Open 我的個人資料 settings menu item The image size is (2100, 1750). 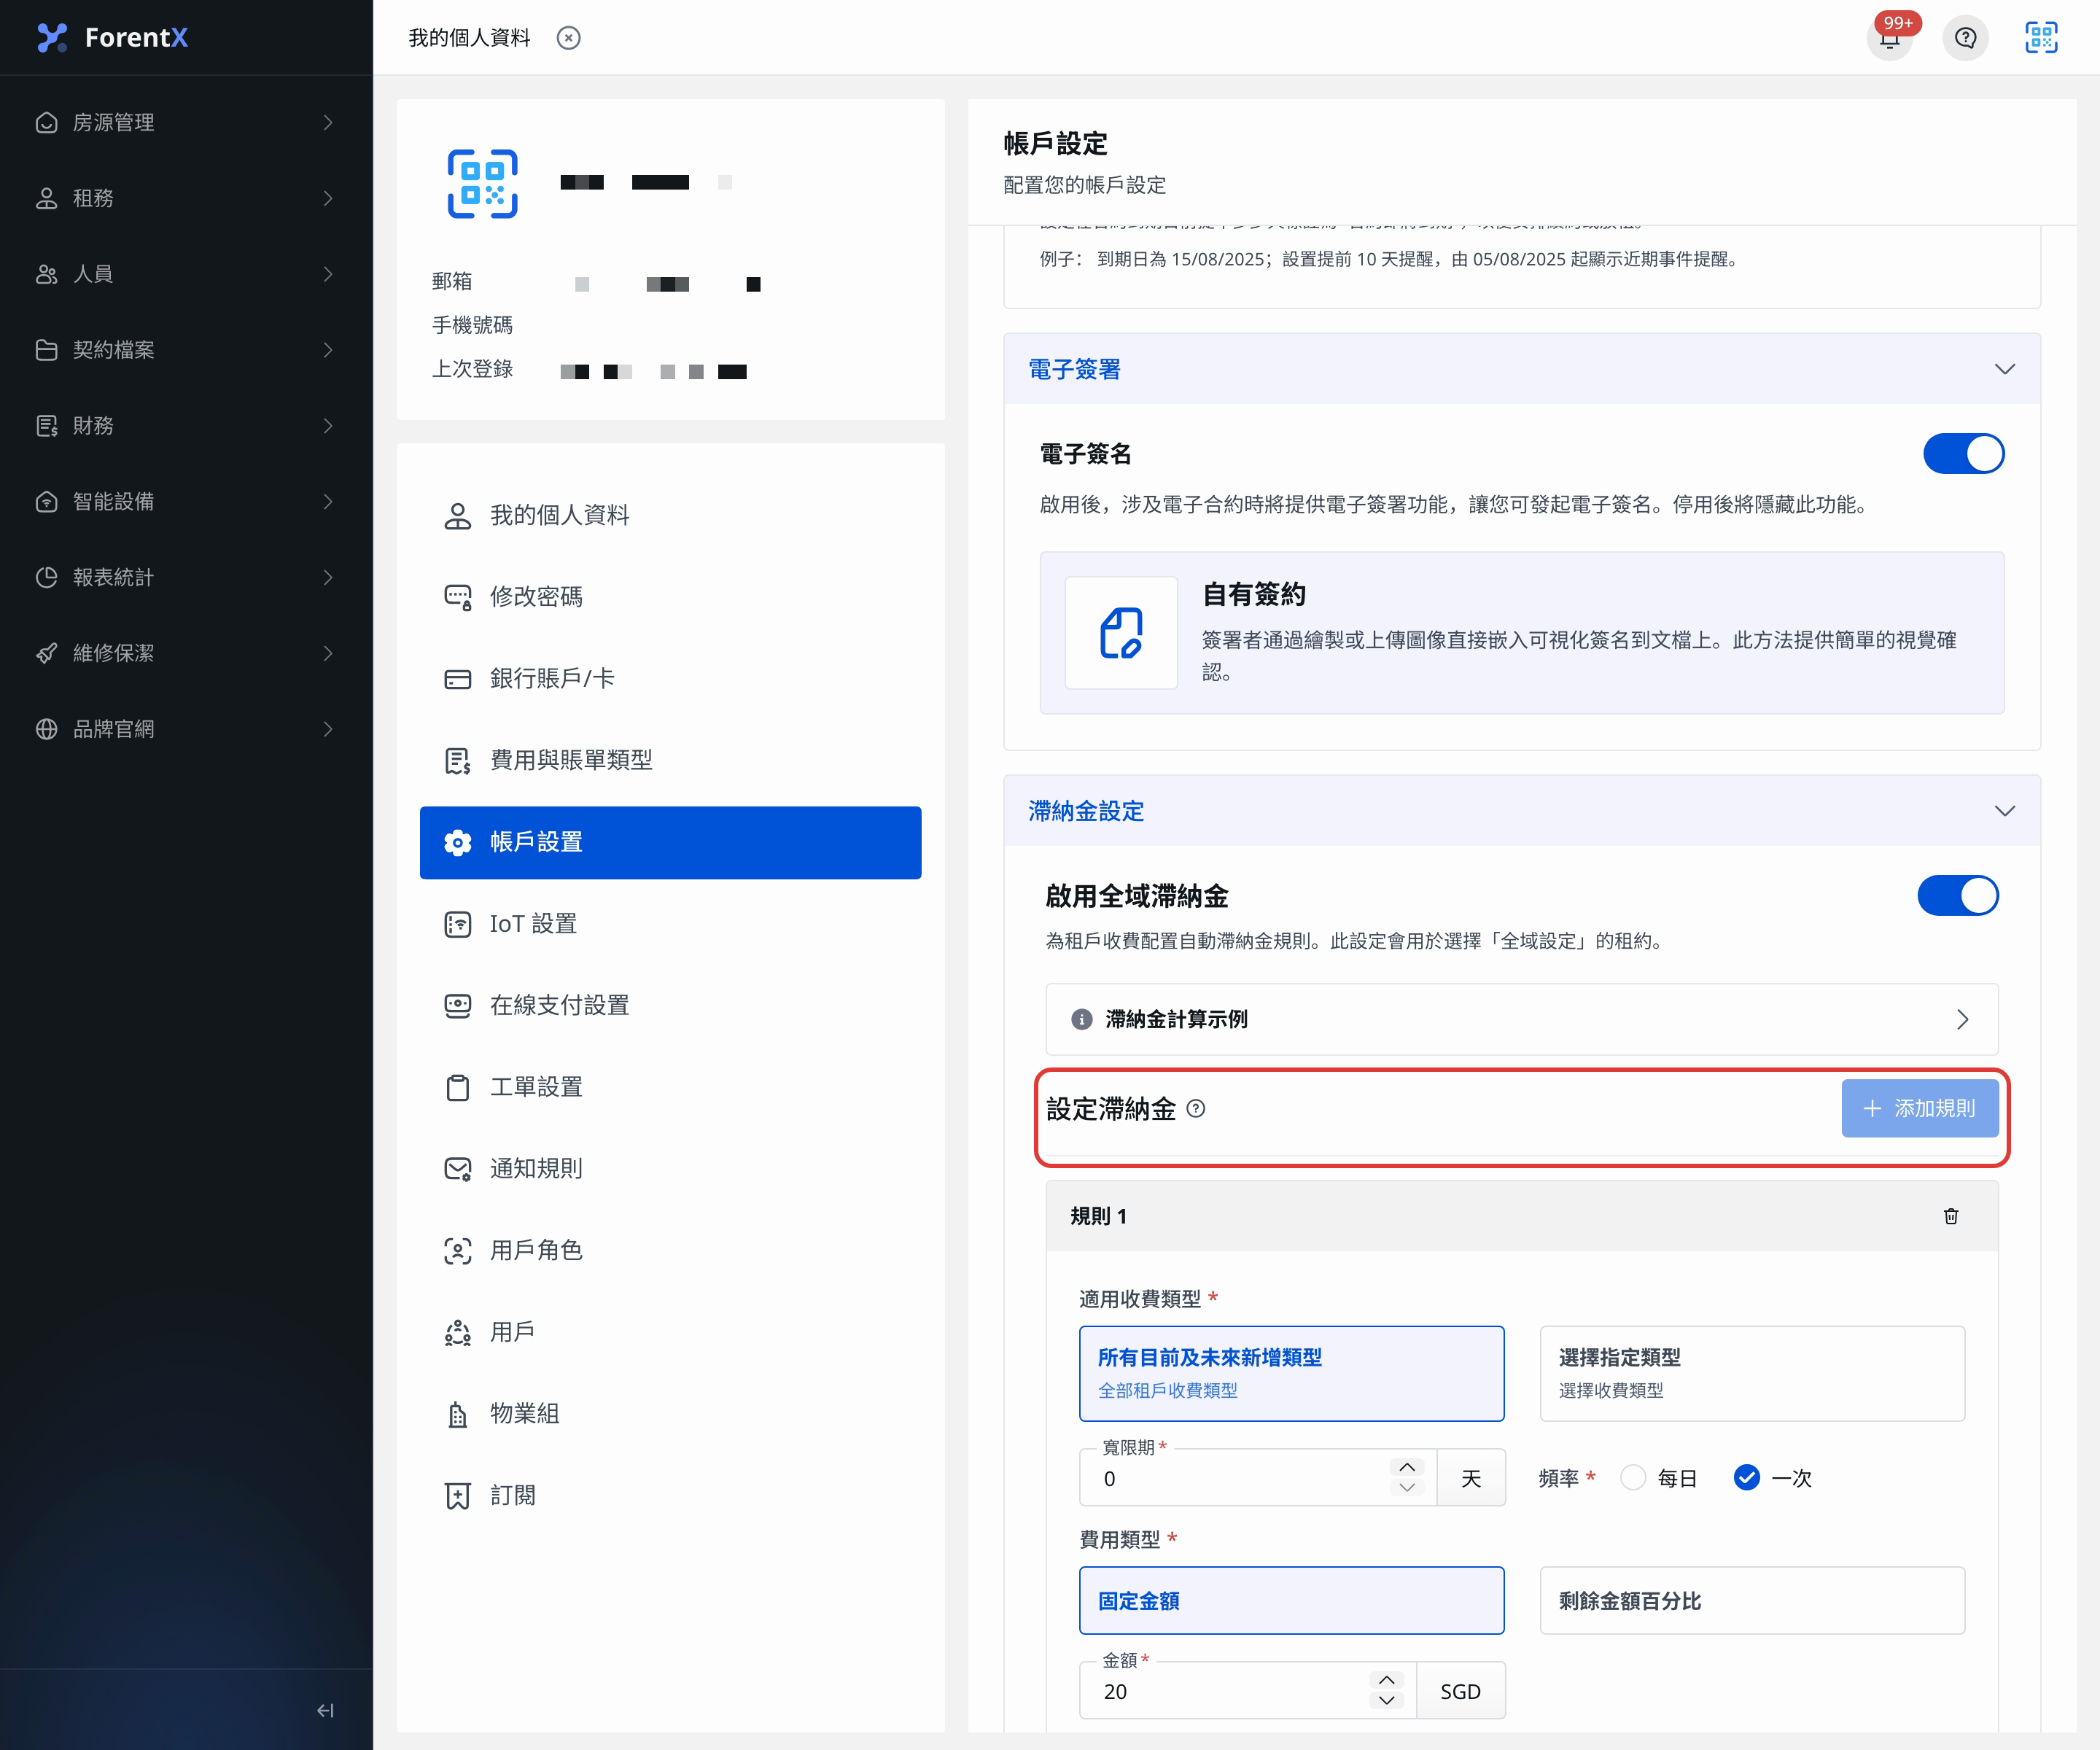pos(670,515)
